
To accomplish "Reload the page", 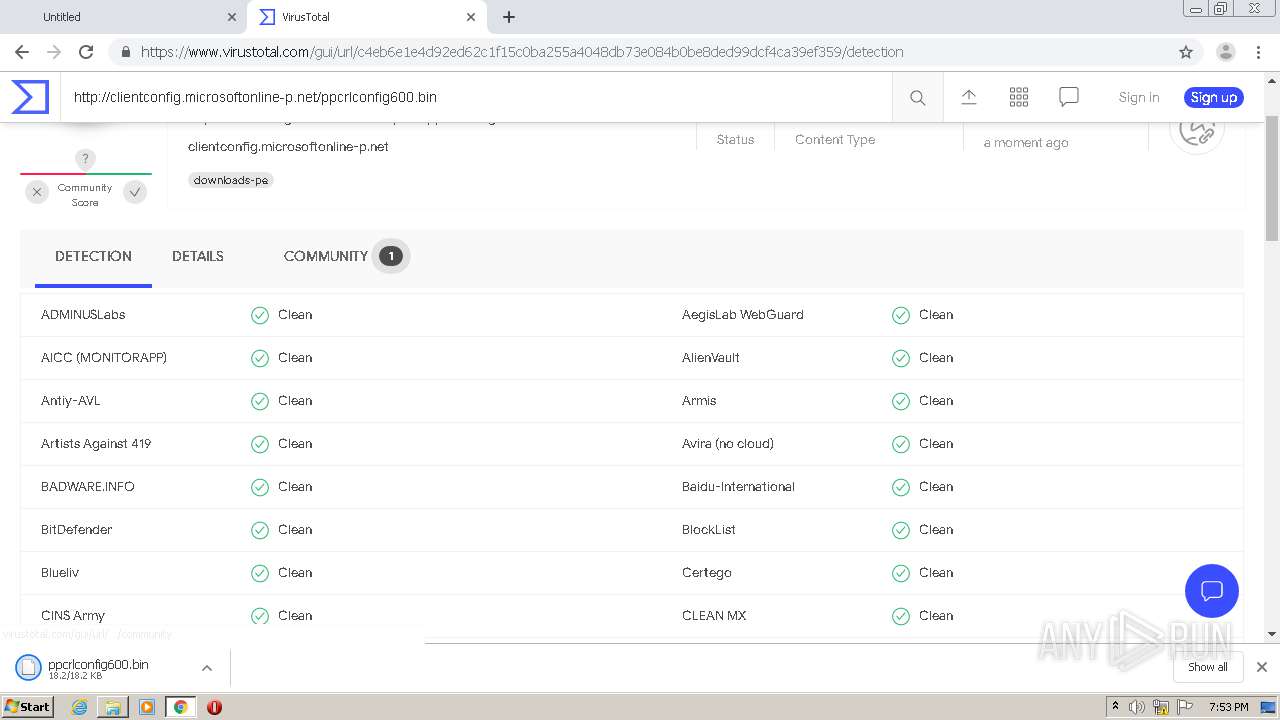I will (86, 52).
